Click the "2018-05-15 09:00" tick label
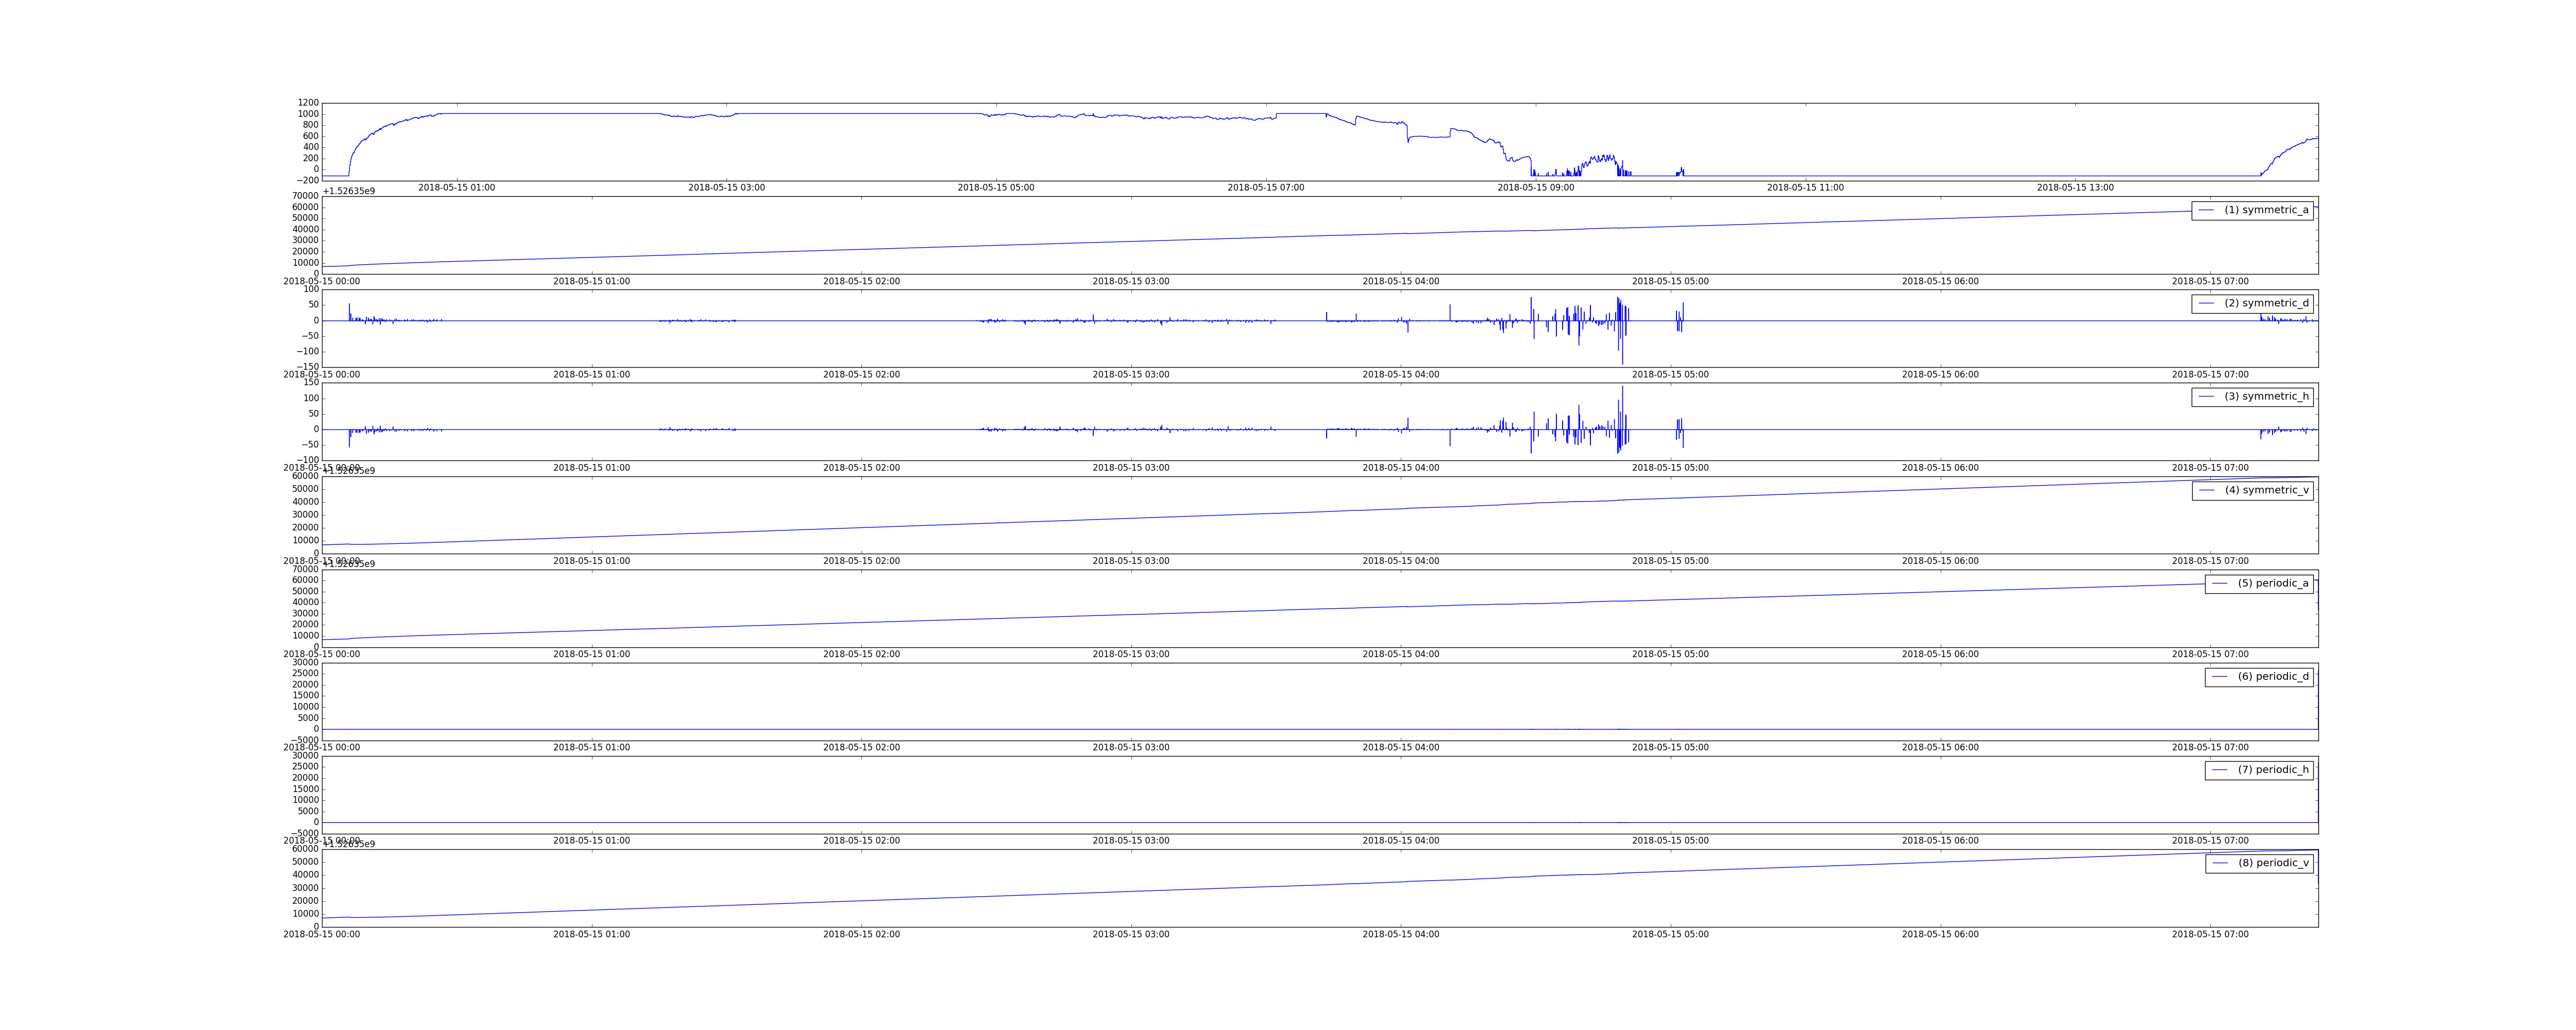The height and width of the screenshot is (1030, 2576). 1535,188
